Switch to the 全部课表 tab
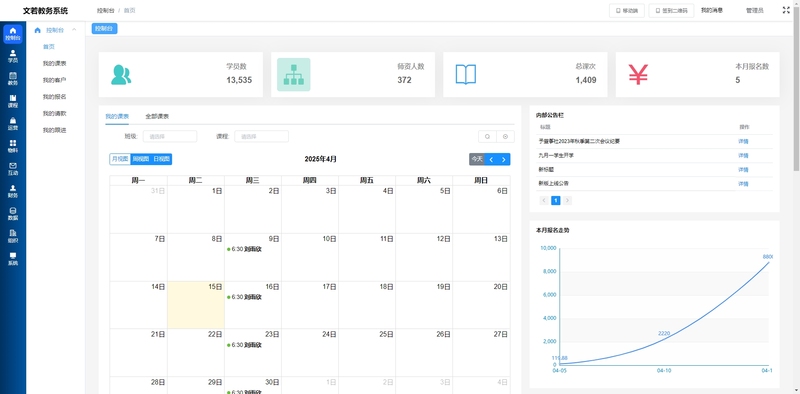 tap(157, 116)
